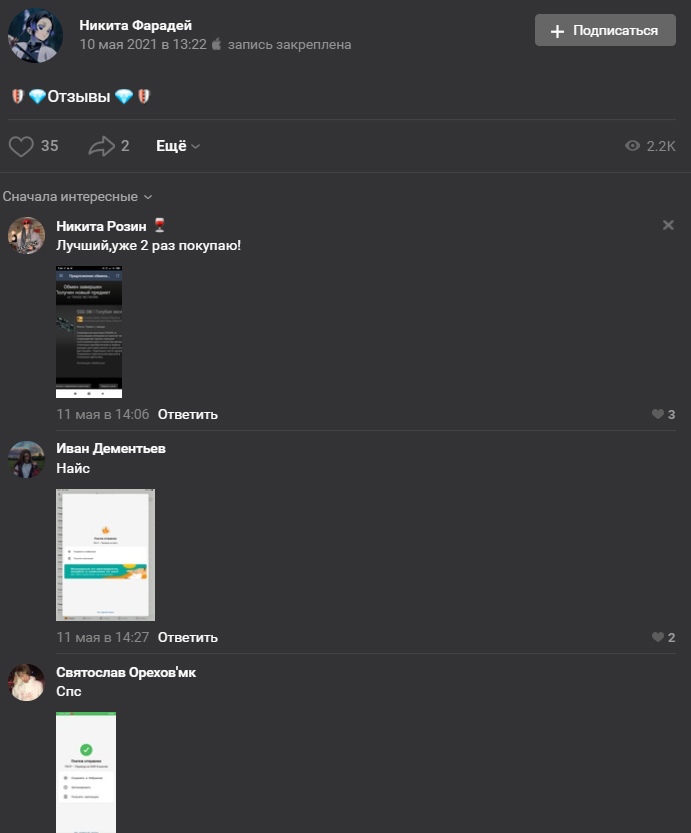This screenshot has width=691, height=833.
Task: Reply to Никита Розин's comment
Action: point(187,414)
